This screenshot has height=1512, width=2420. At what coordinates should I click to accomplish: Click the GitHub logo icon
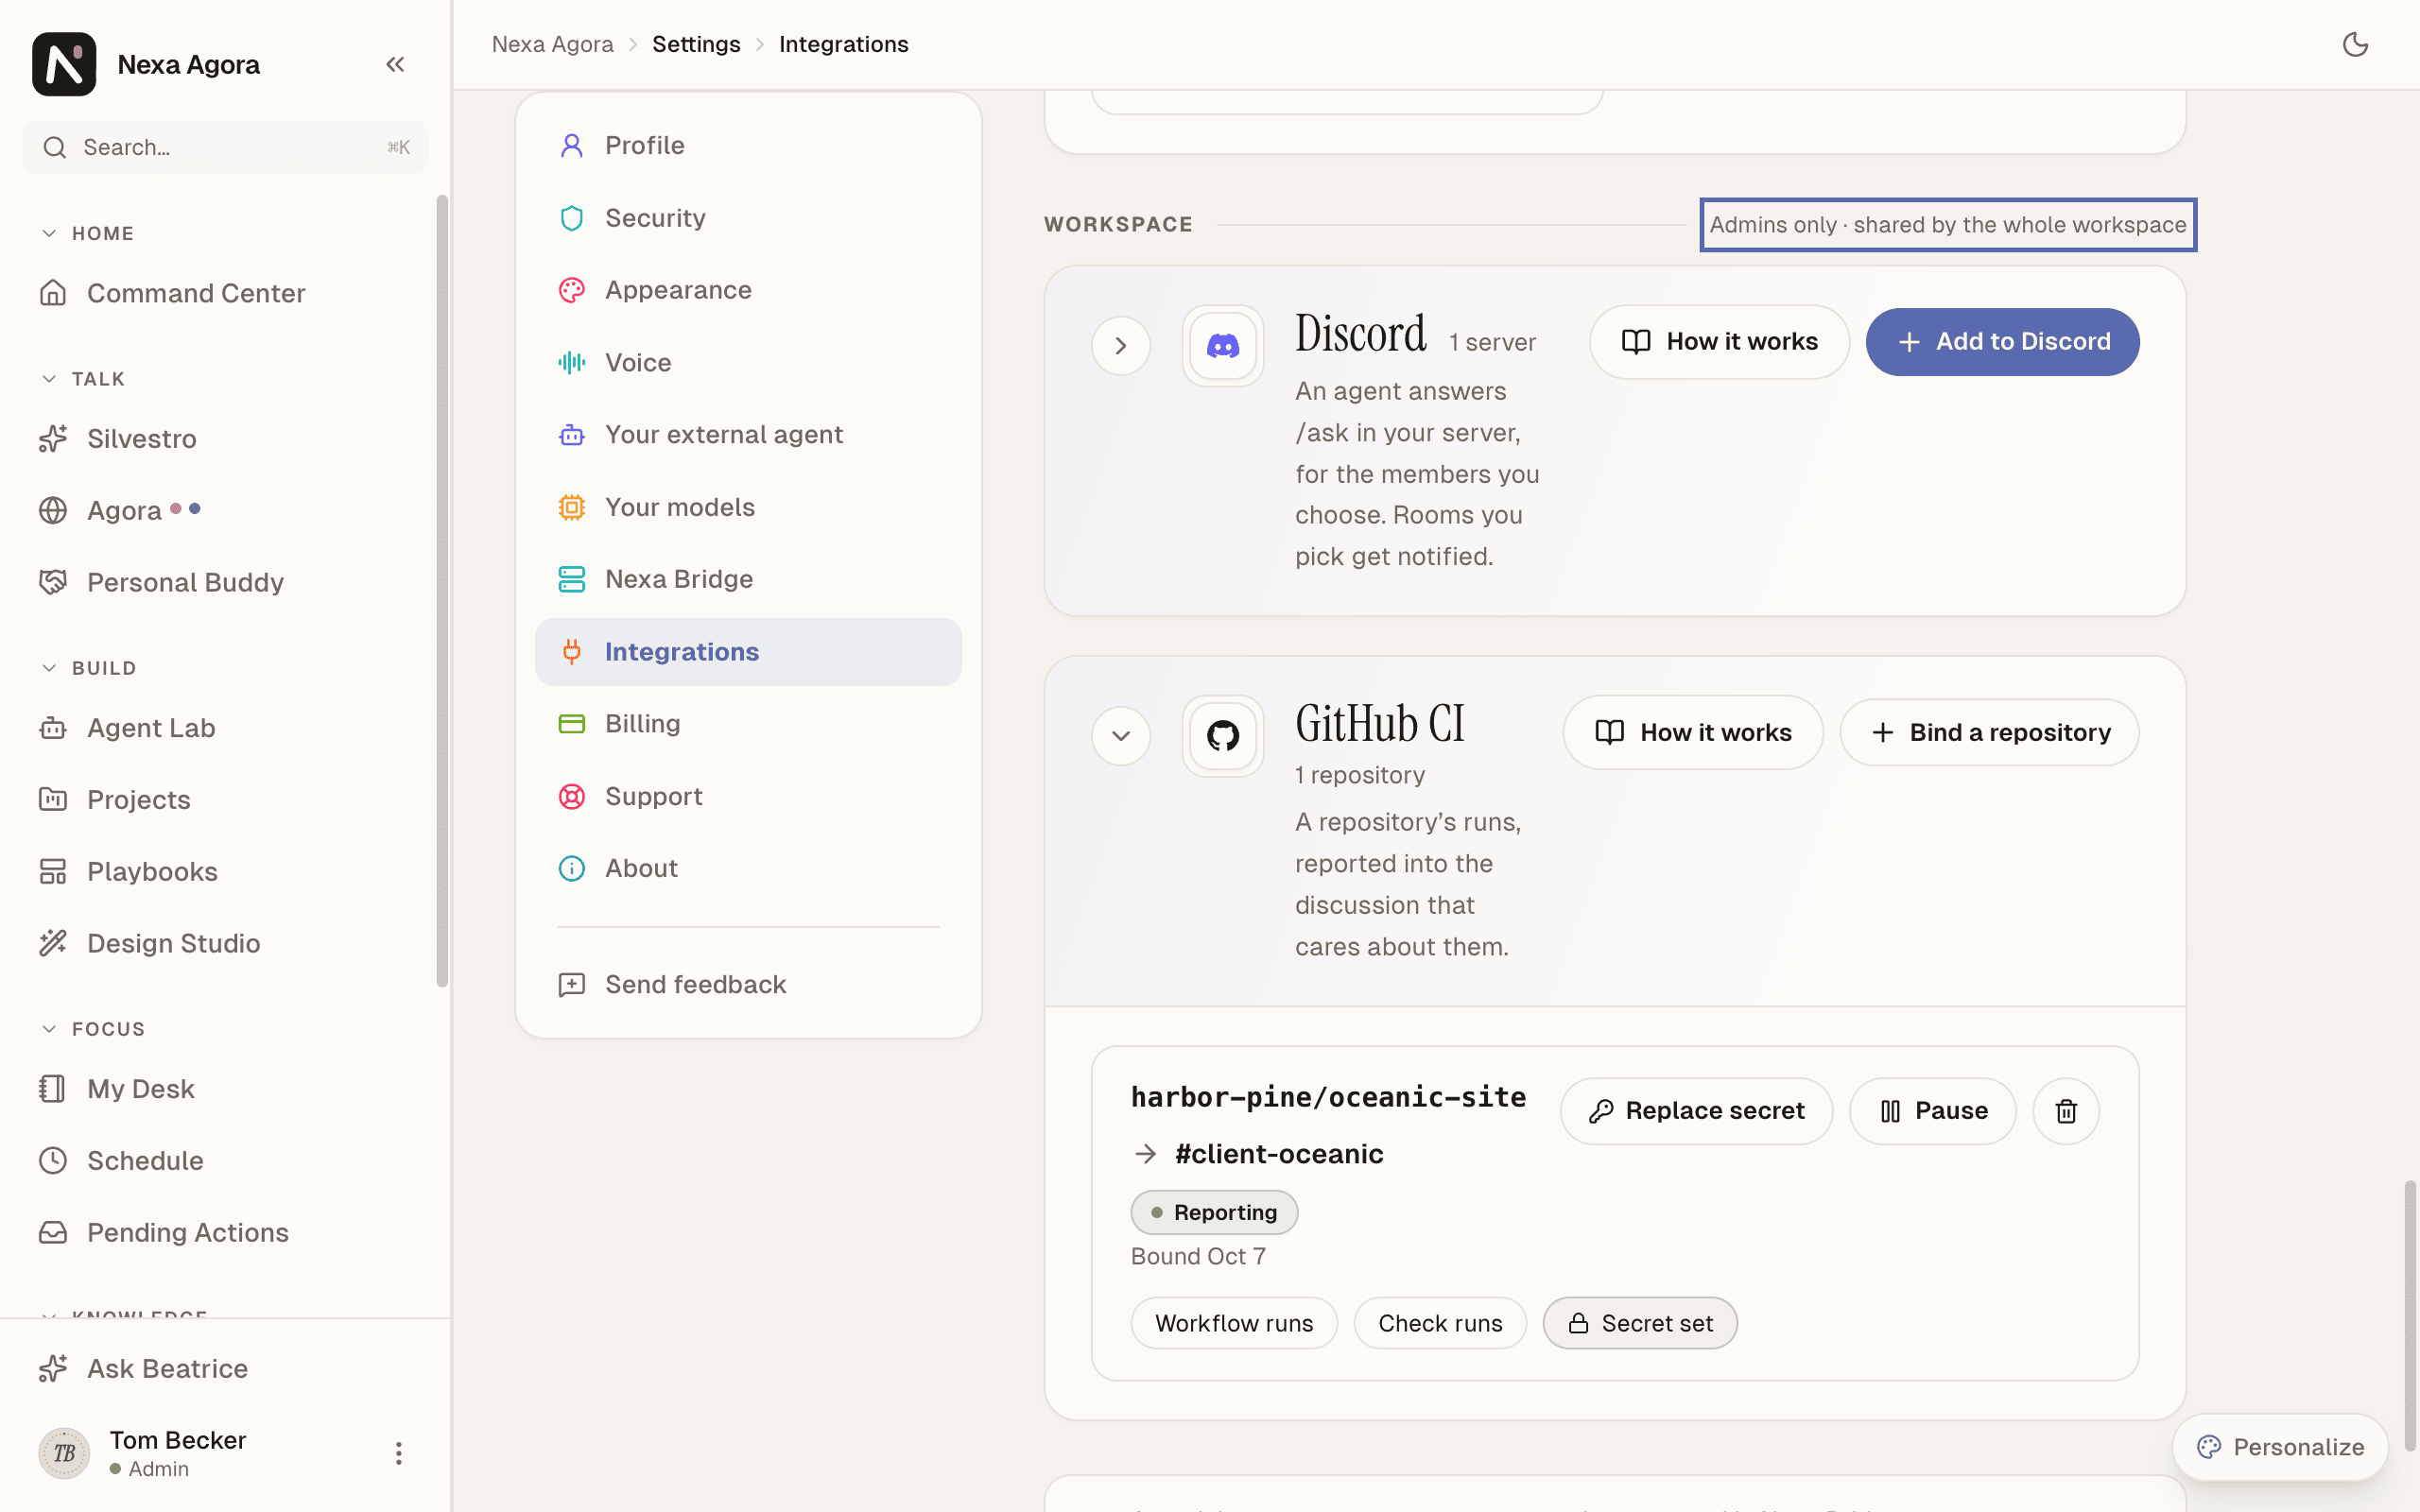(1222, 736)
